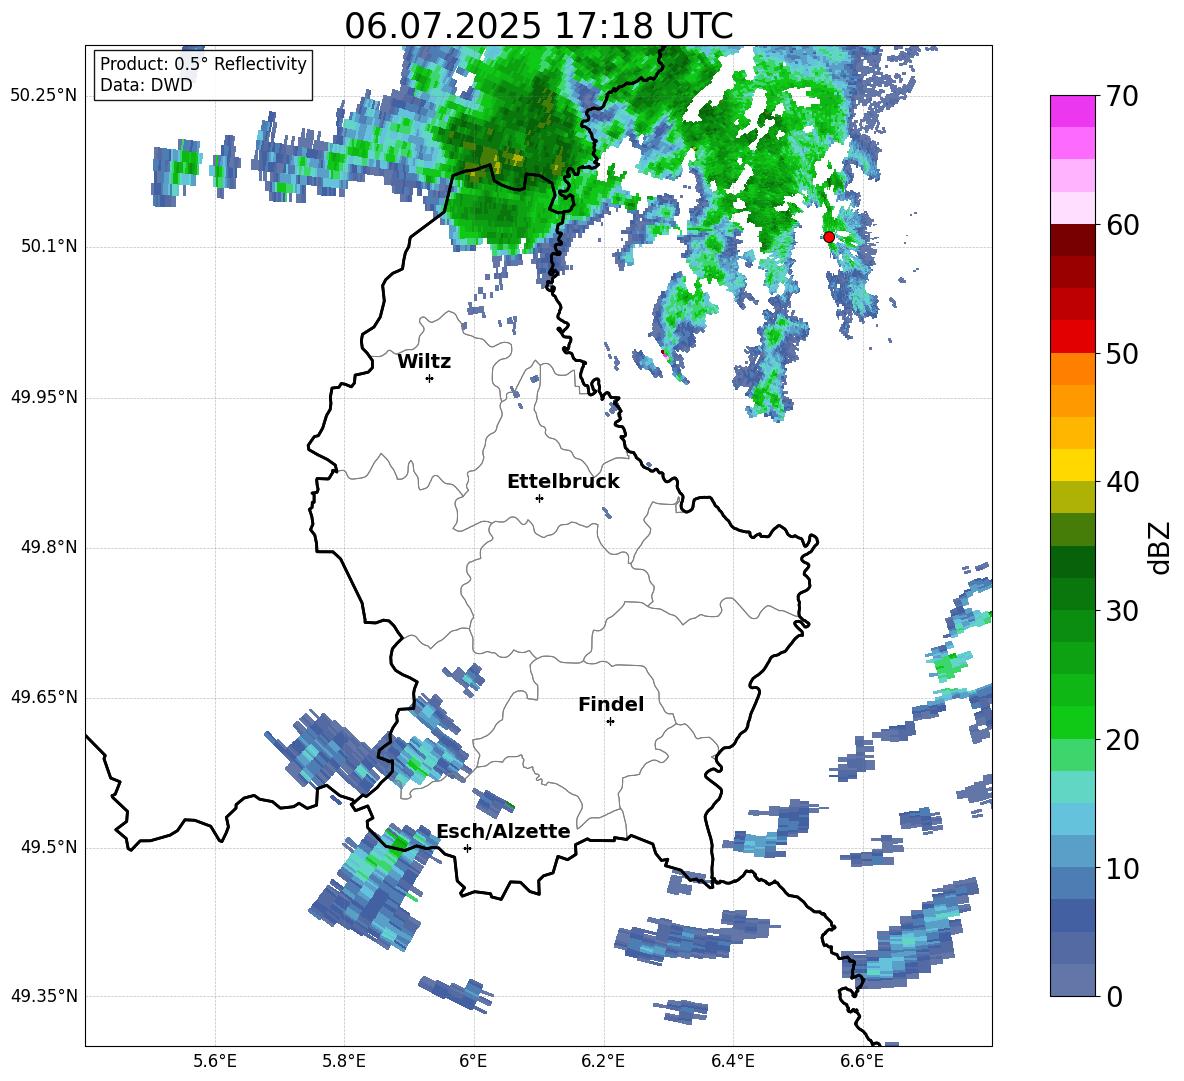The image size is (1184, 1081).
Task: Click the Esch/Alzette city label
Action: click(x=503, y=831)
